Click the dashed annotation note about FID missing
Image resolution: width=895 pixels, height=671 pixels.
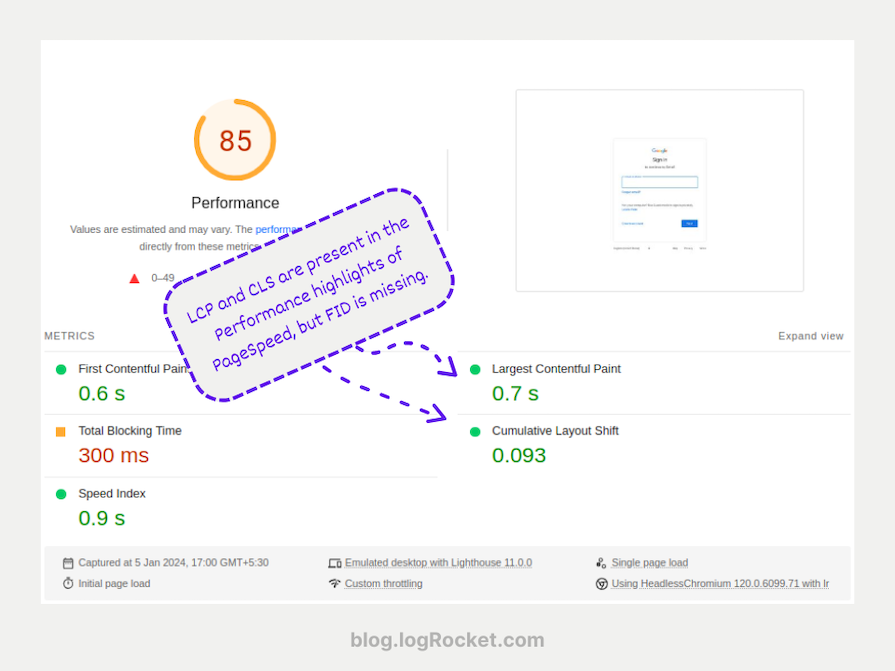pos(308,293)
